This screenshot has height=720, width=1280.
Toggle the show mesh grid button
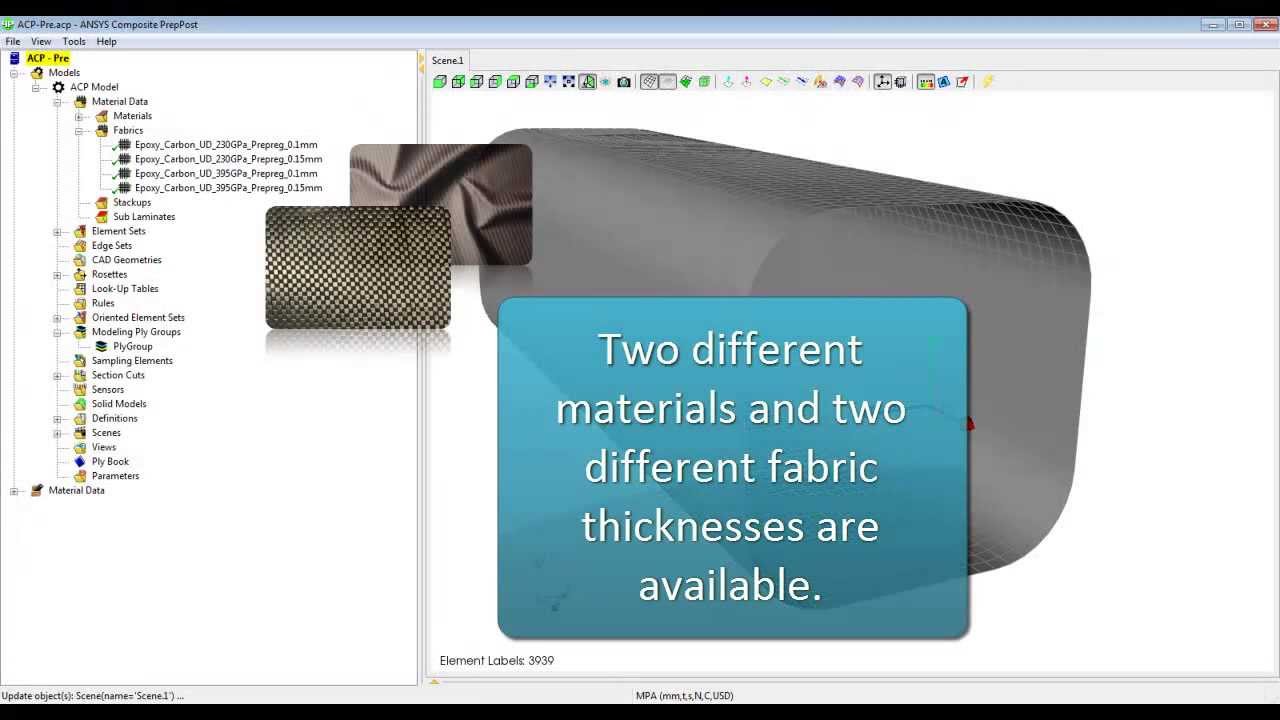click(x=649, y=82)
